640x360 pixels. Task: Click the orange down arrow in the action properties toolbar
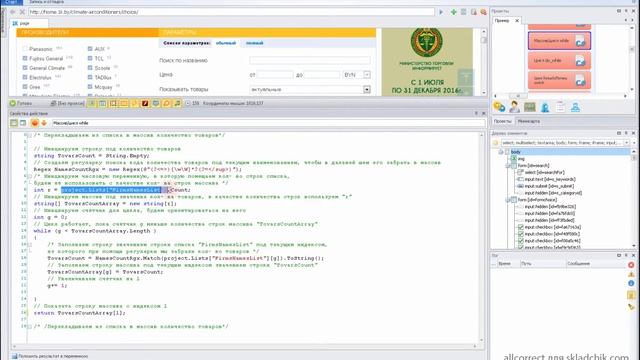point(44,123)
